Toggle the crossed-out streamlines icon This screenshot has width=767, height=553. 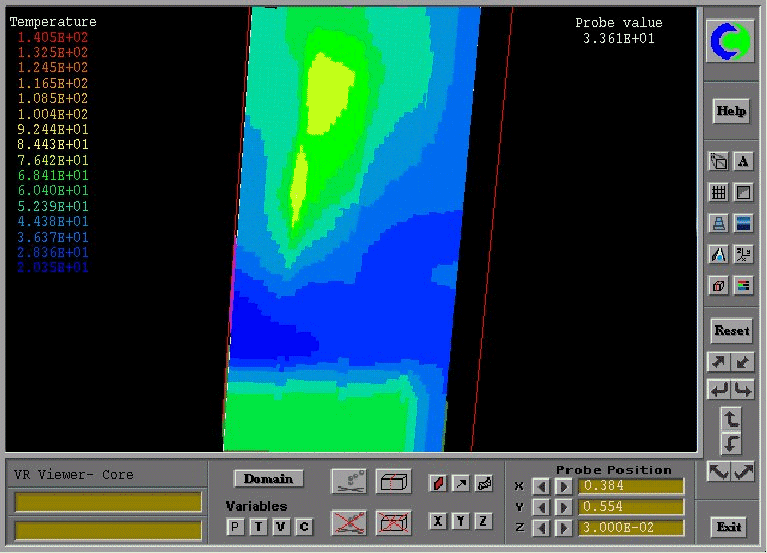pos(347,521)
